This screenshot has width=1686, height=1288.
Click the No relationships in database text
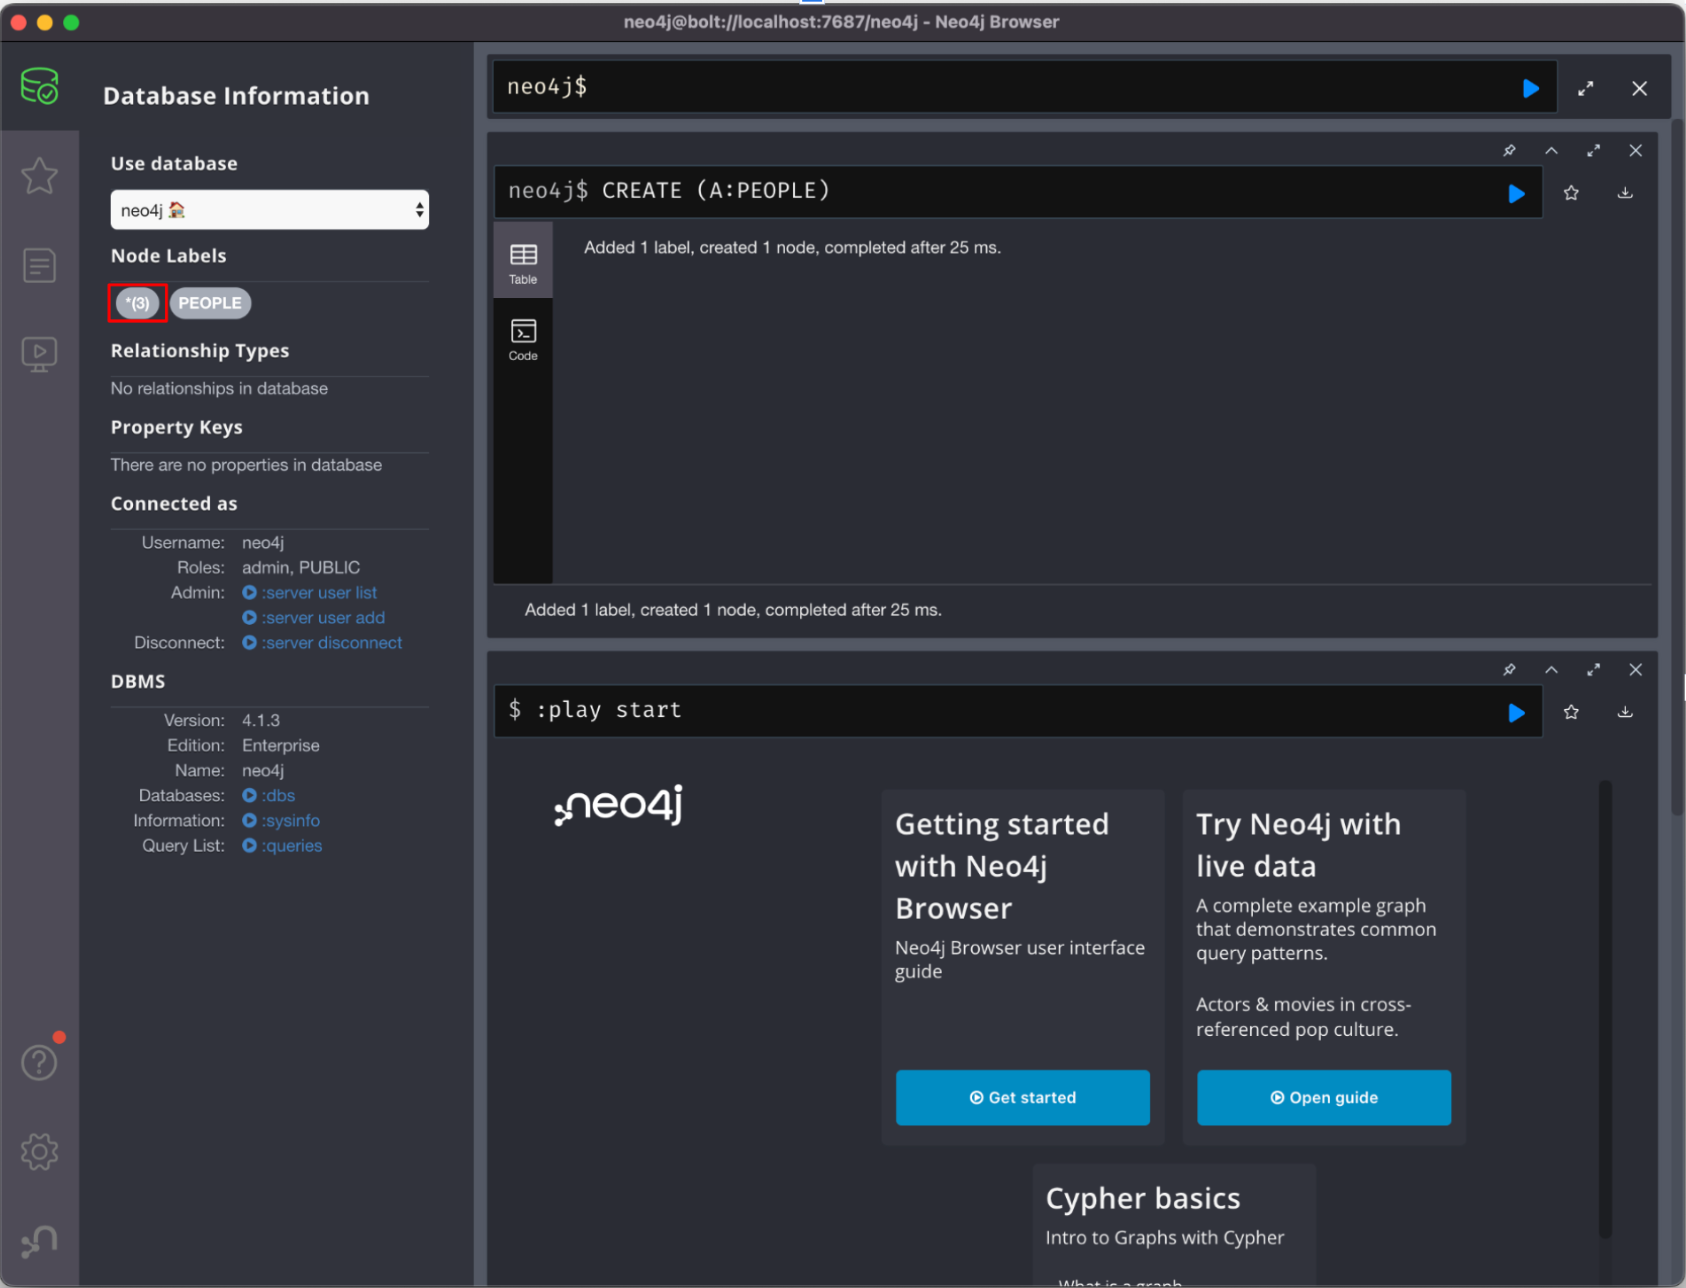(219, 389)
